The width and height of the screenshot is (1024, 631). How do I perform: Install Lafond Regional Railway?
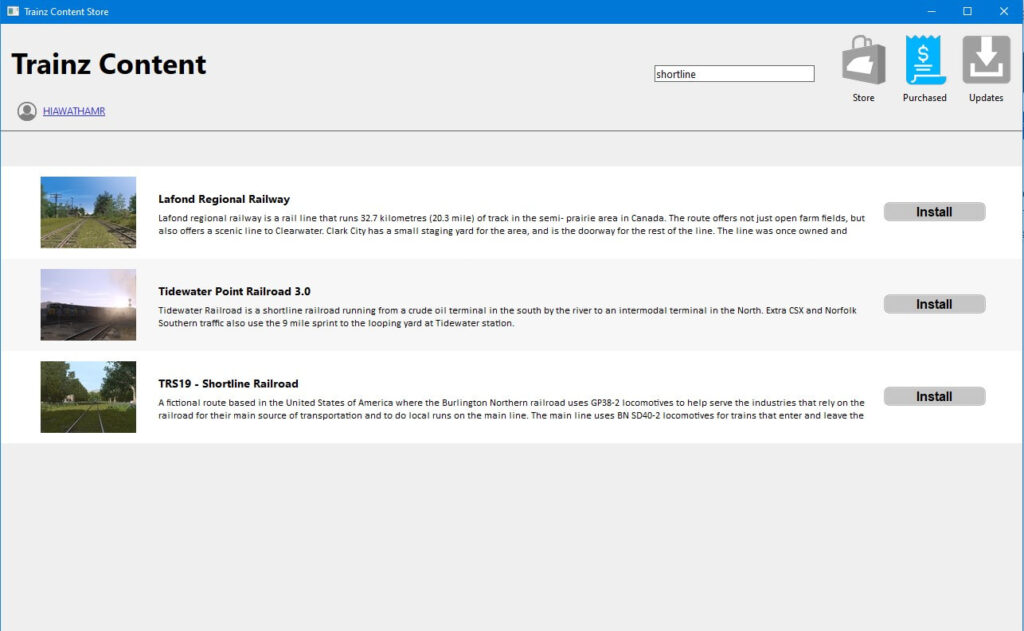(934, 212)
